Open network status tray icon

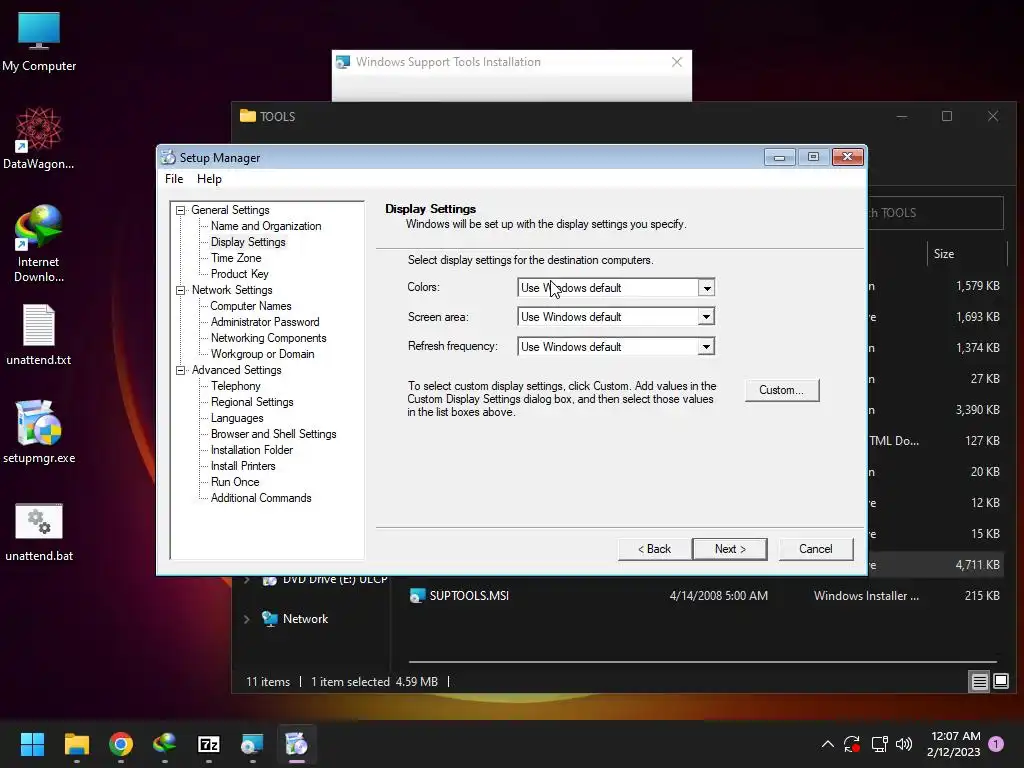[879, 744]
